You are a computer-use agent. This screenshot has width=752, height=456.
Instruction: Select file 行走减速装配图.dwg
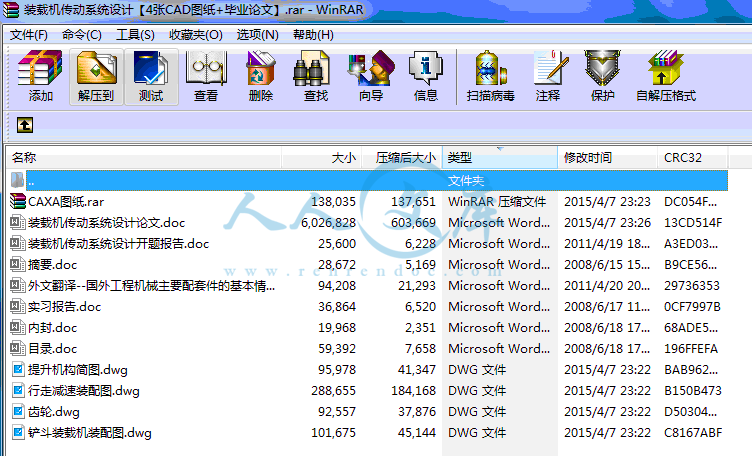tap(83, 391)
